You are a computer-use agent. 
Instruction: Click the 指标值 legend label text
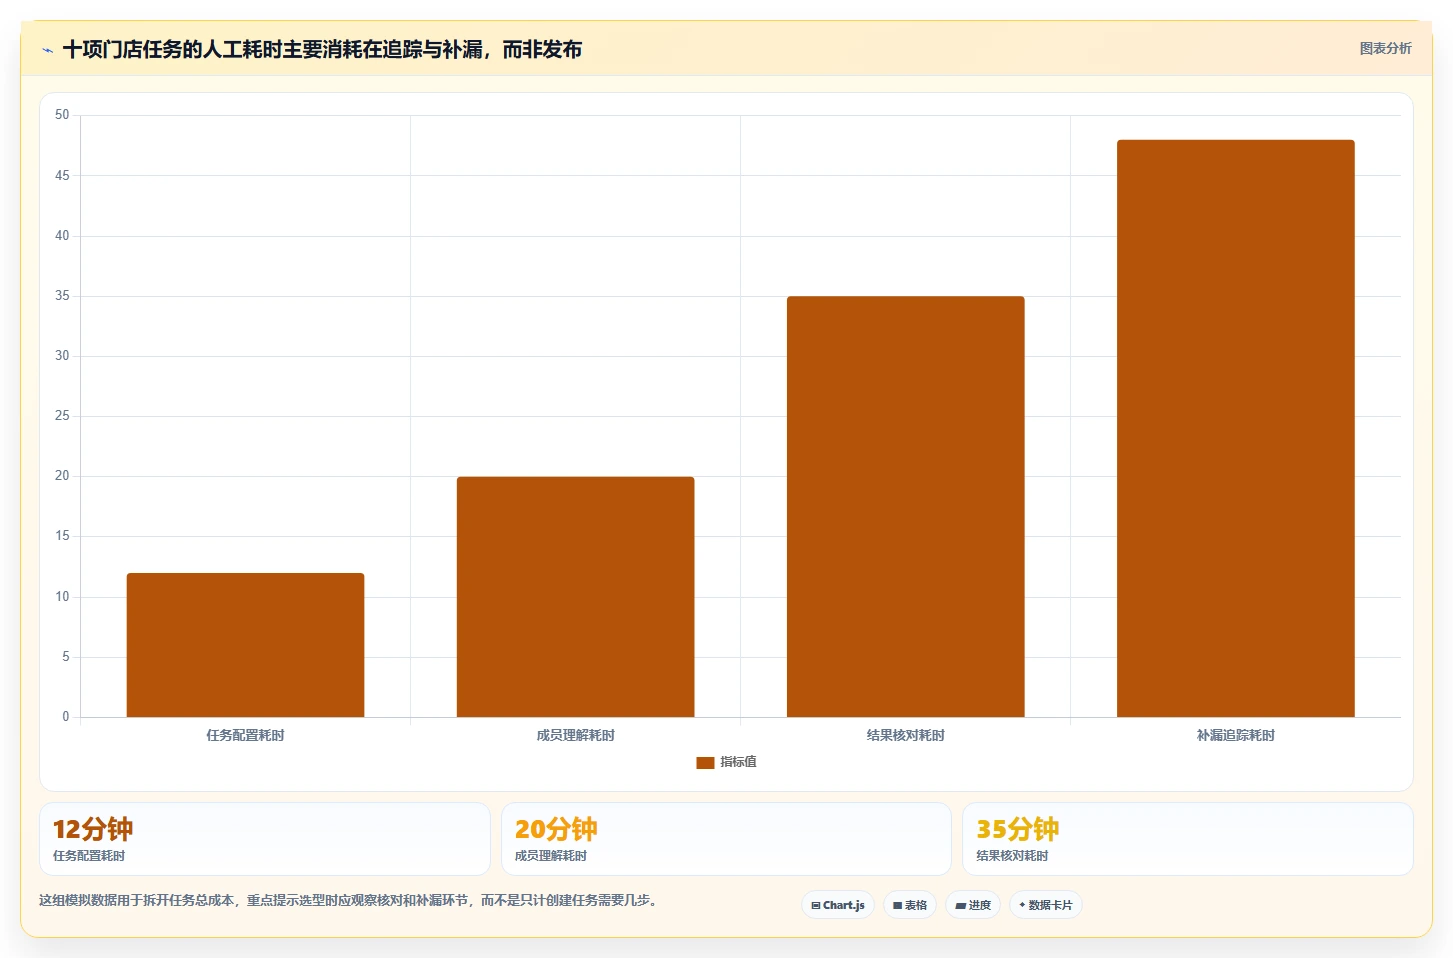point(738,762)
